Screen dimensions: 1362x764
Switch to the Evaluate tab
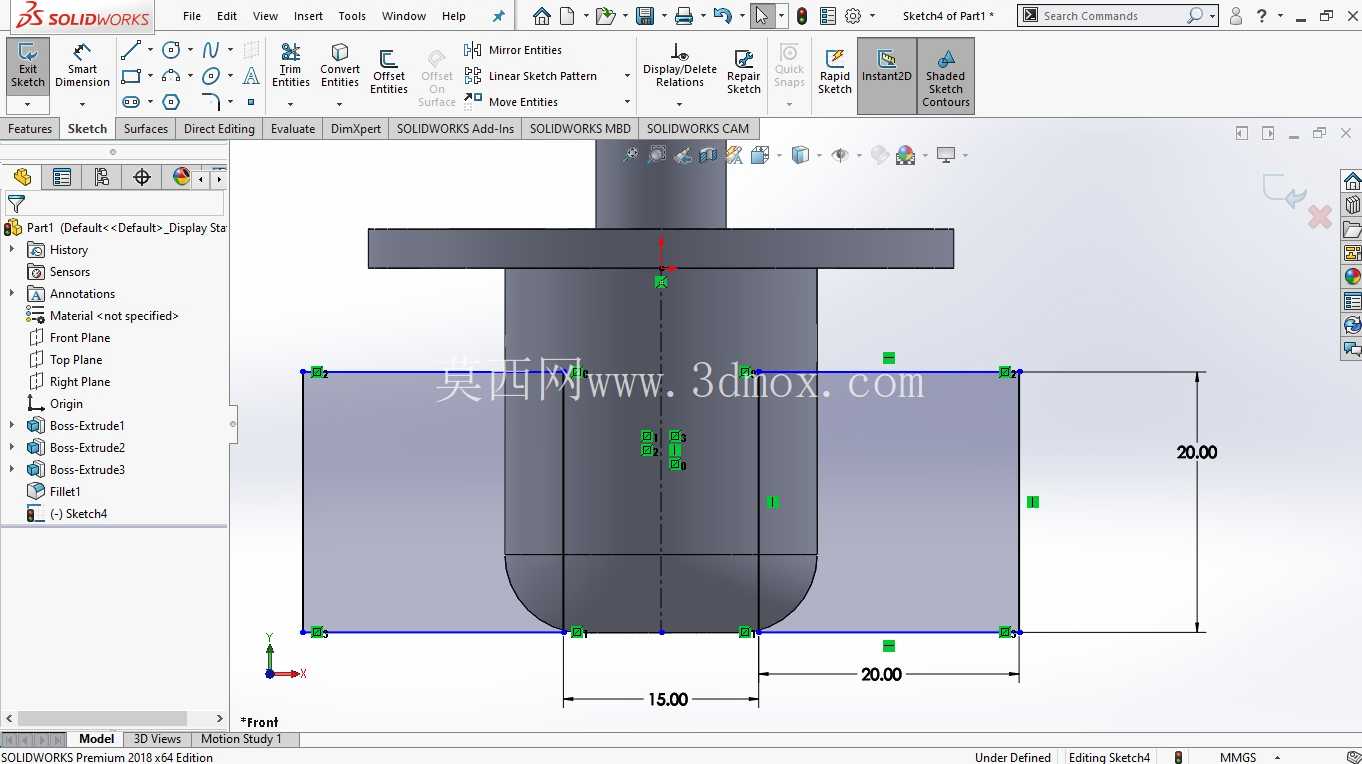click(x=293, y=129)
